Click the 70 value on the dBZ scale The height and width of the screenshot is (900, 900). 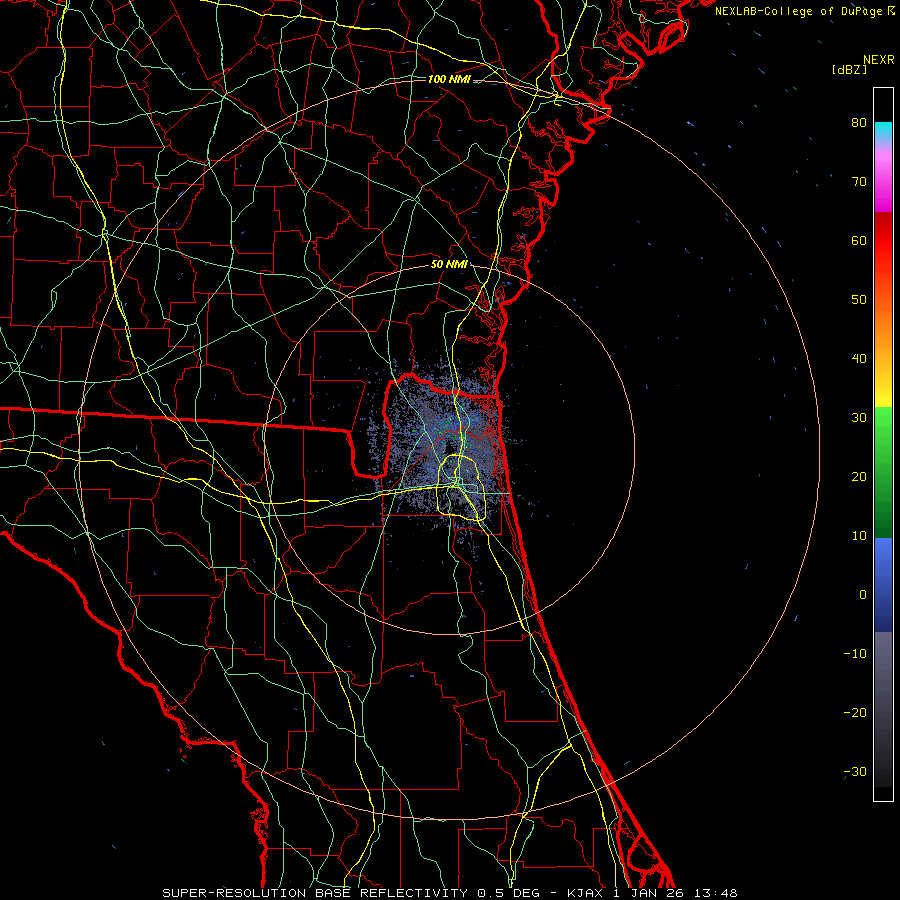pos(859,182)
